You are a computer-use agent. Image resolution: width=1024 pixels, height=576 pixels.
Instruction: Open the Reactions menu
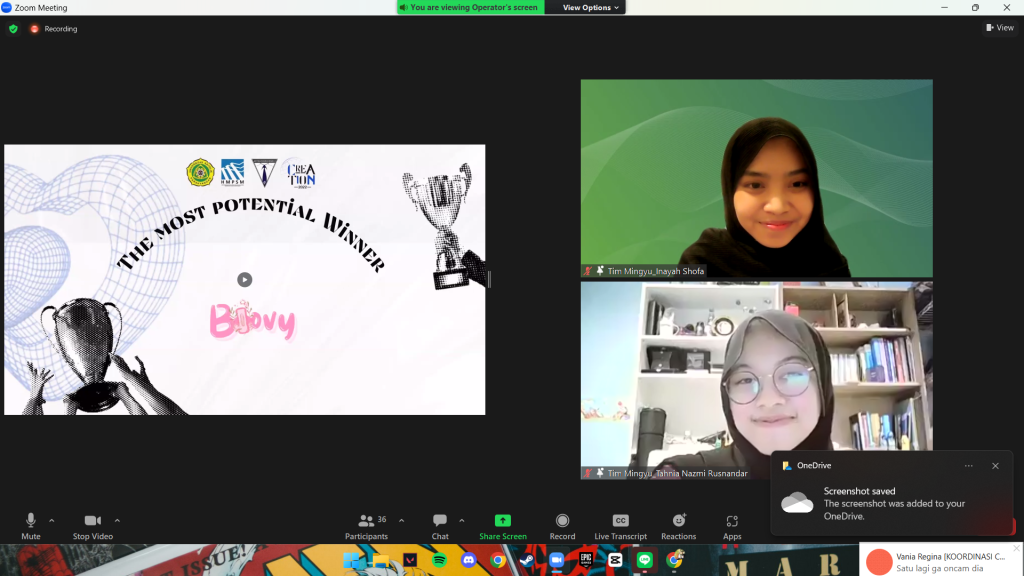pyautogui.click(x=679, y=525)
